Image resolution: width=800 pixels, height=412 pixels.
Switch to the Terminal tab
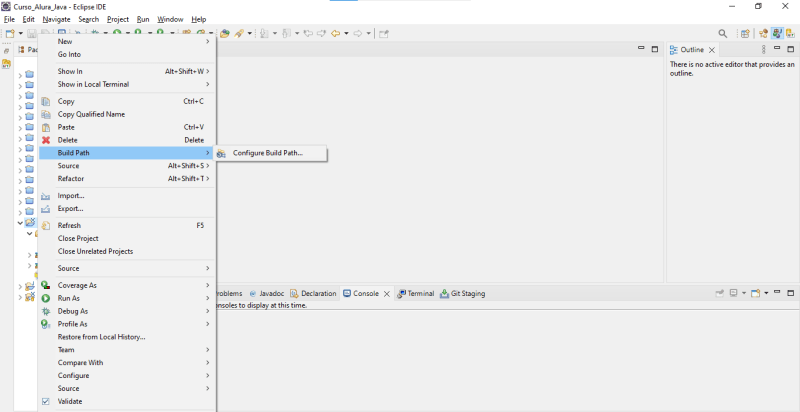(416, 294)
